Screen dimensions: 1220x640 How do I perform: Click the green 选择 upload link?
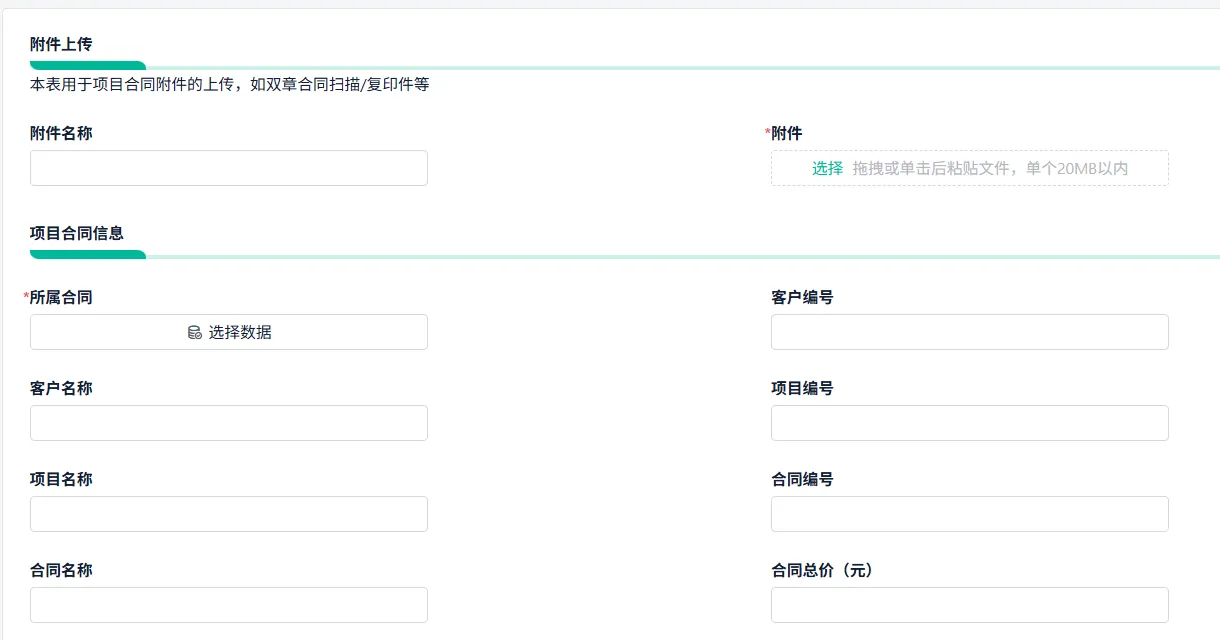coord(827,168)
